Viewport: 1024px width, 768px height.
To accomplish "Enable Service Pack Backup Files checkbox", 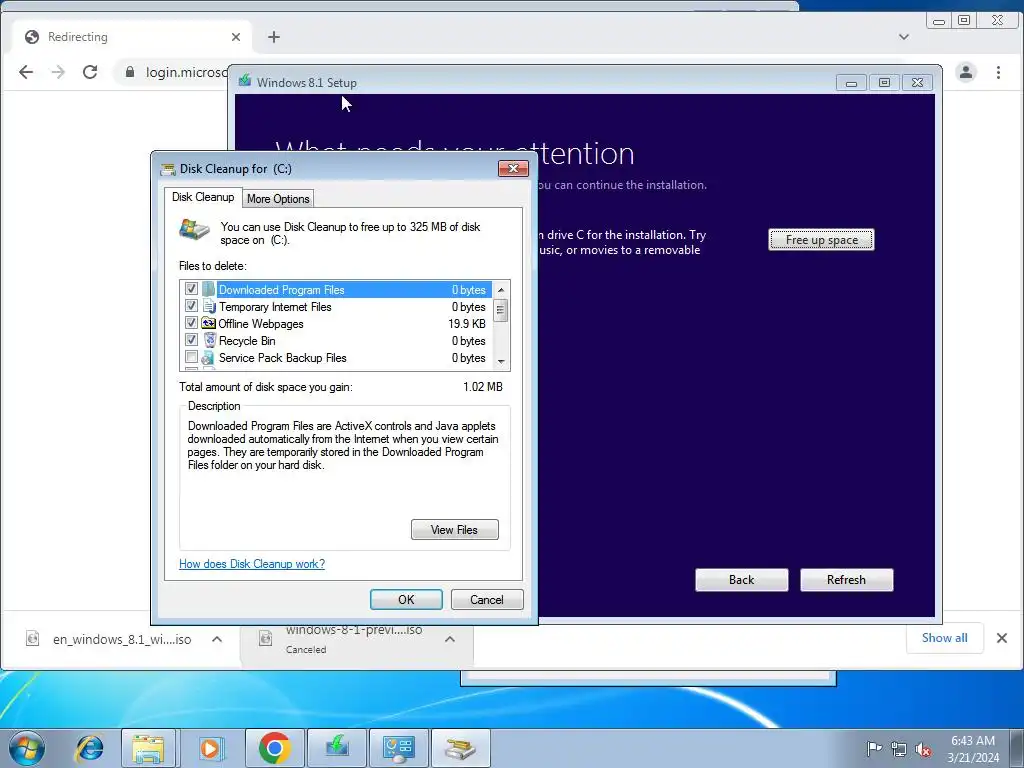I will coord(191,357).
